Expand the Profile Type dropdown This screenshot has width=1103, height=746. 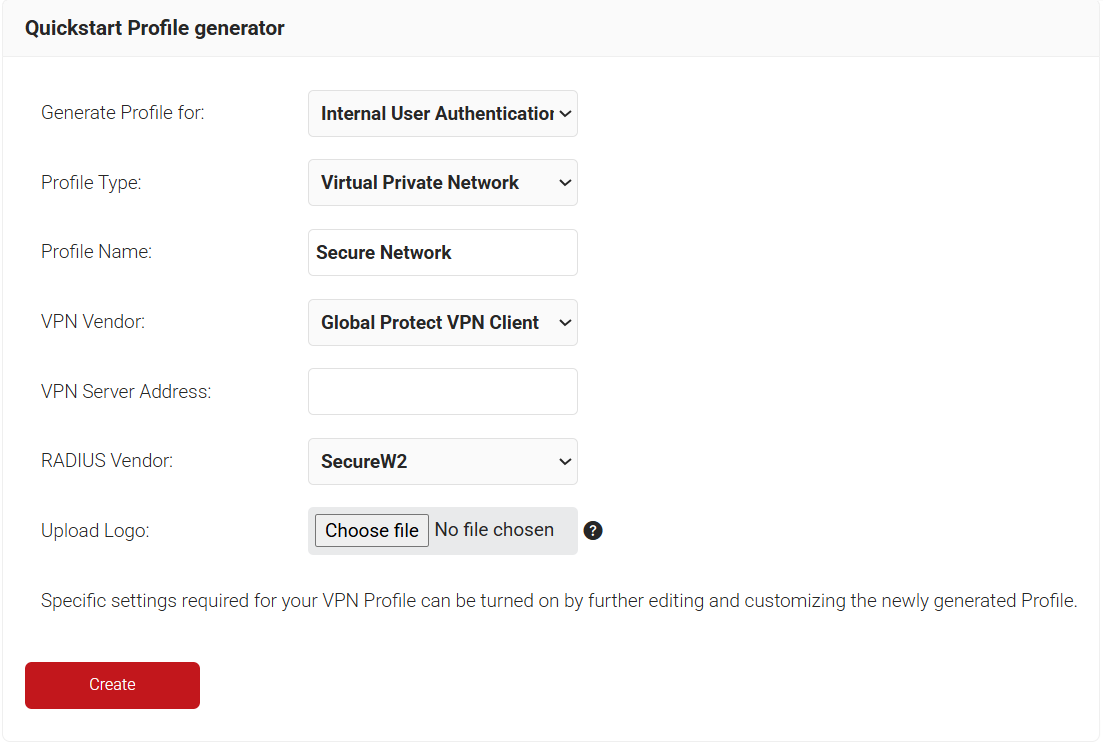[442, 183]
